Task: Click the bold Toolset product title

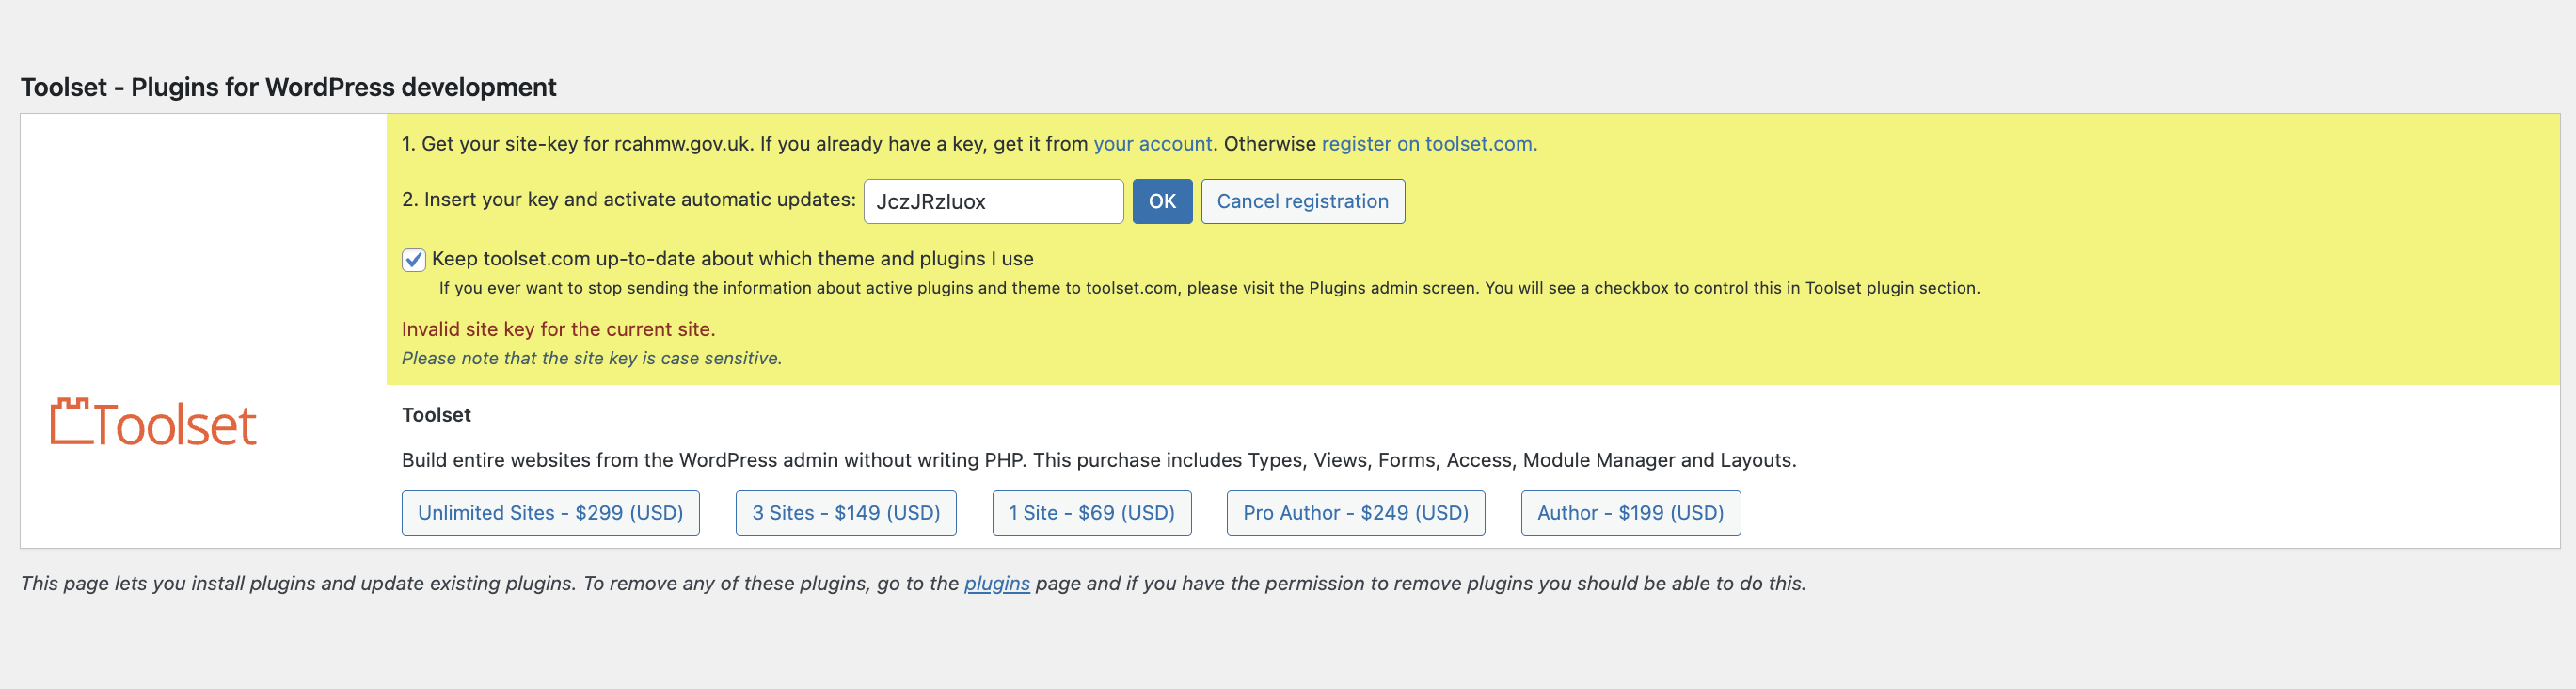Action: (x=436, y=415)
